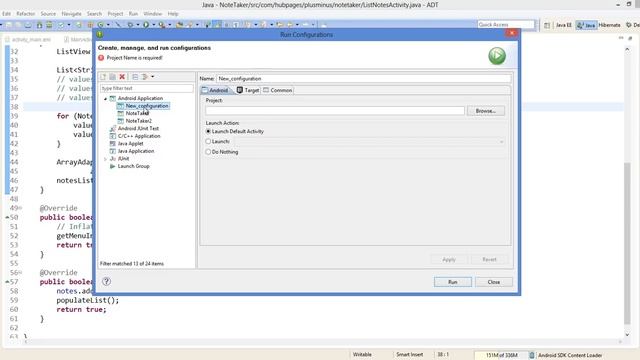The height and width of the screenshot is (360, 640).
Task: Run the garbage collector trash icon
Action: click(531, 355)
